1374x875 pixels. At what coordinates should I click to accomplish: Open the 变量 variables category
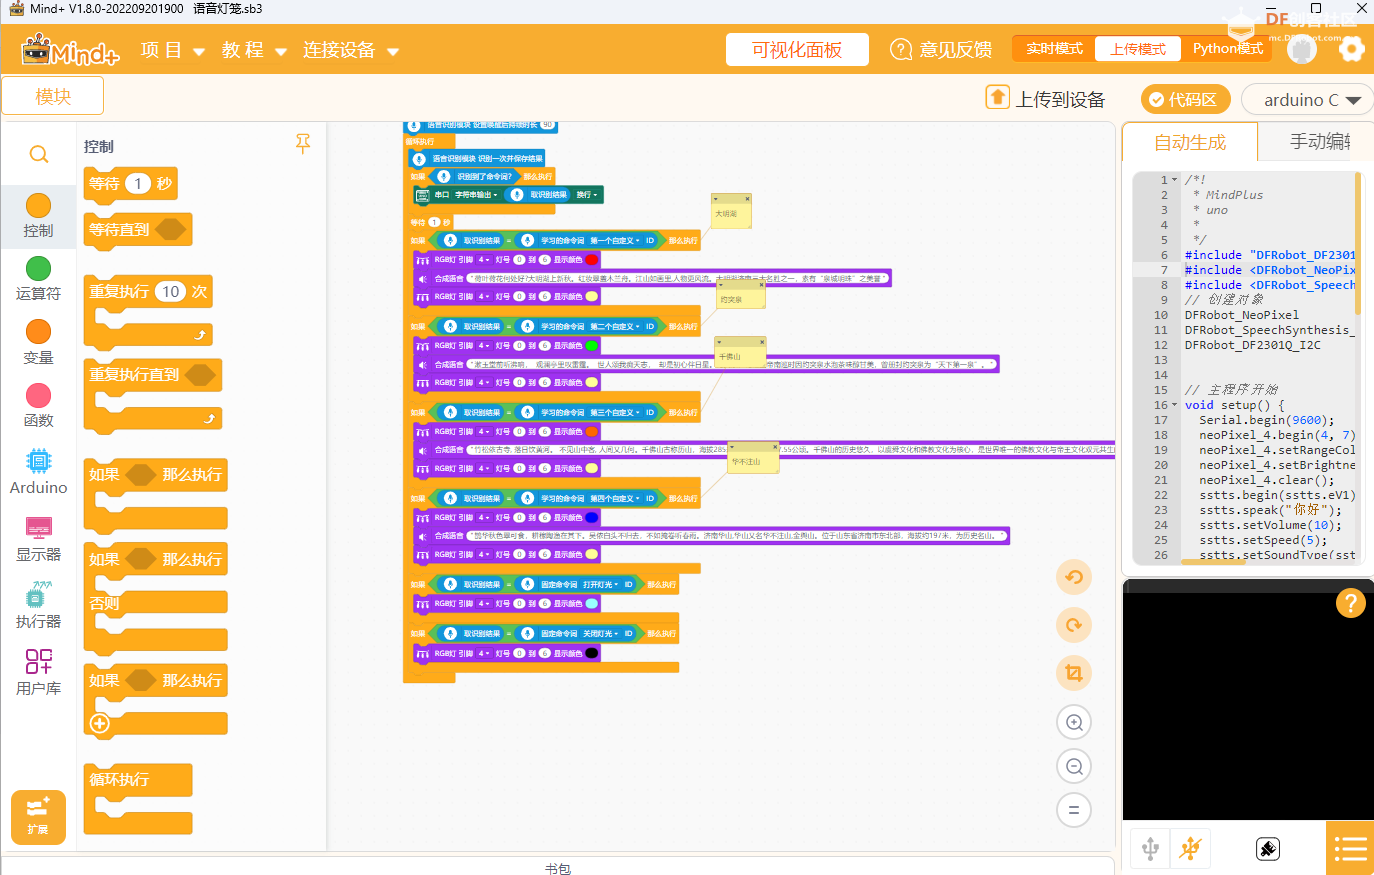pos(38,343)
